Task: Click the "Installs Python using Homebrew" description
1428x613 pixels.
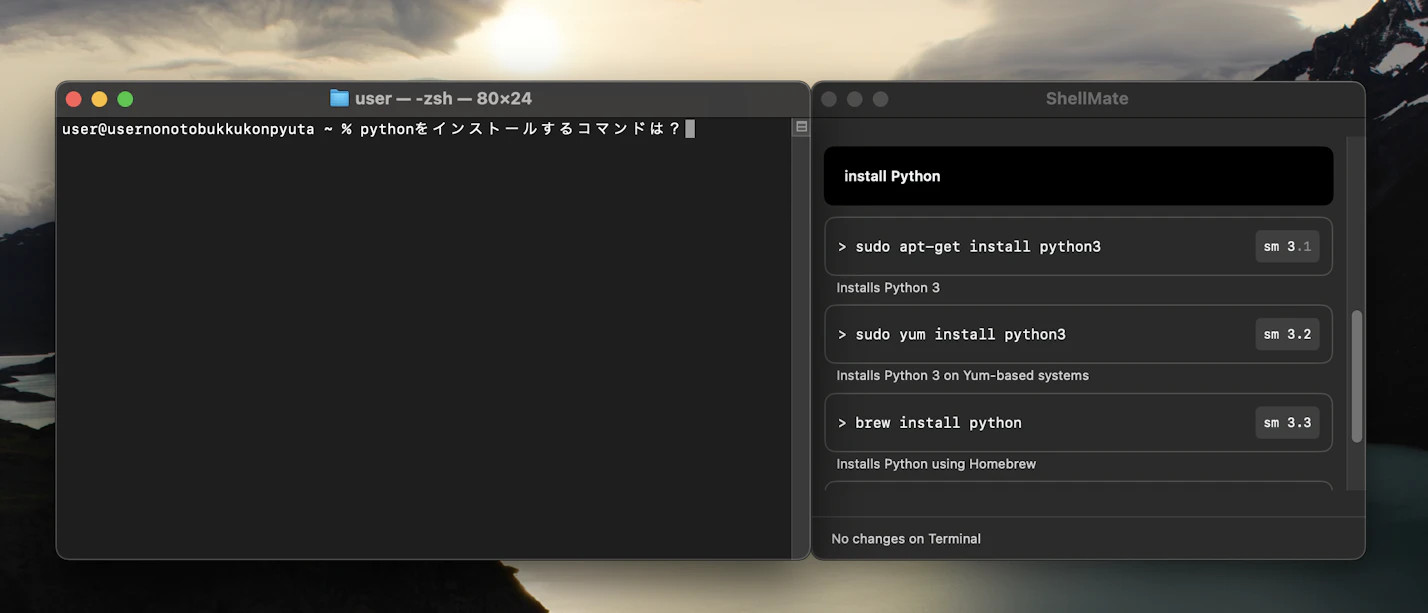Action: [935, 463]
